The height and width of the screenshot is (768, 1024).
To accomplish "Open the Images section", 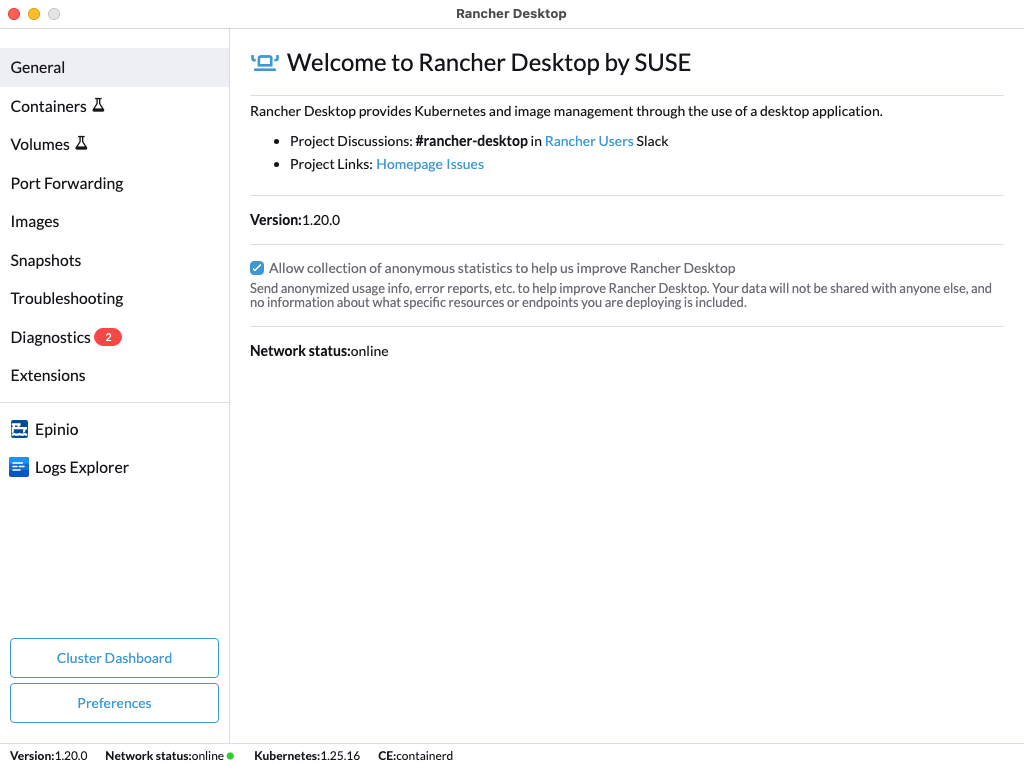I will pos(35,221).
